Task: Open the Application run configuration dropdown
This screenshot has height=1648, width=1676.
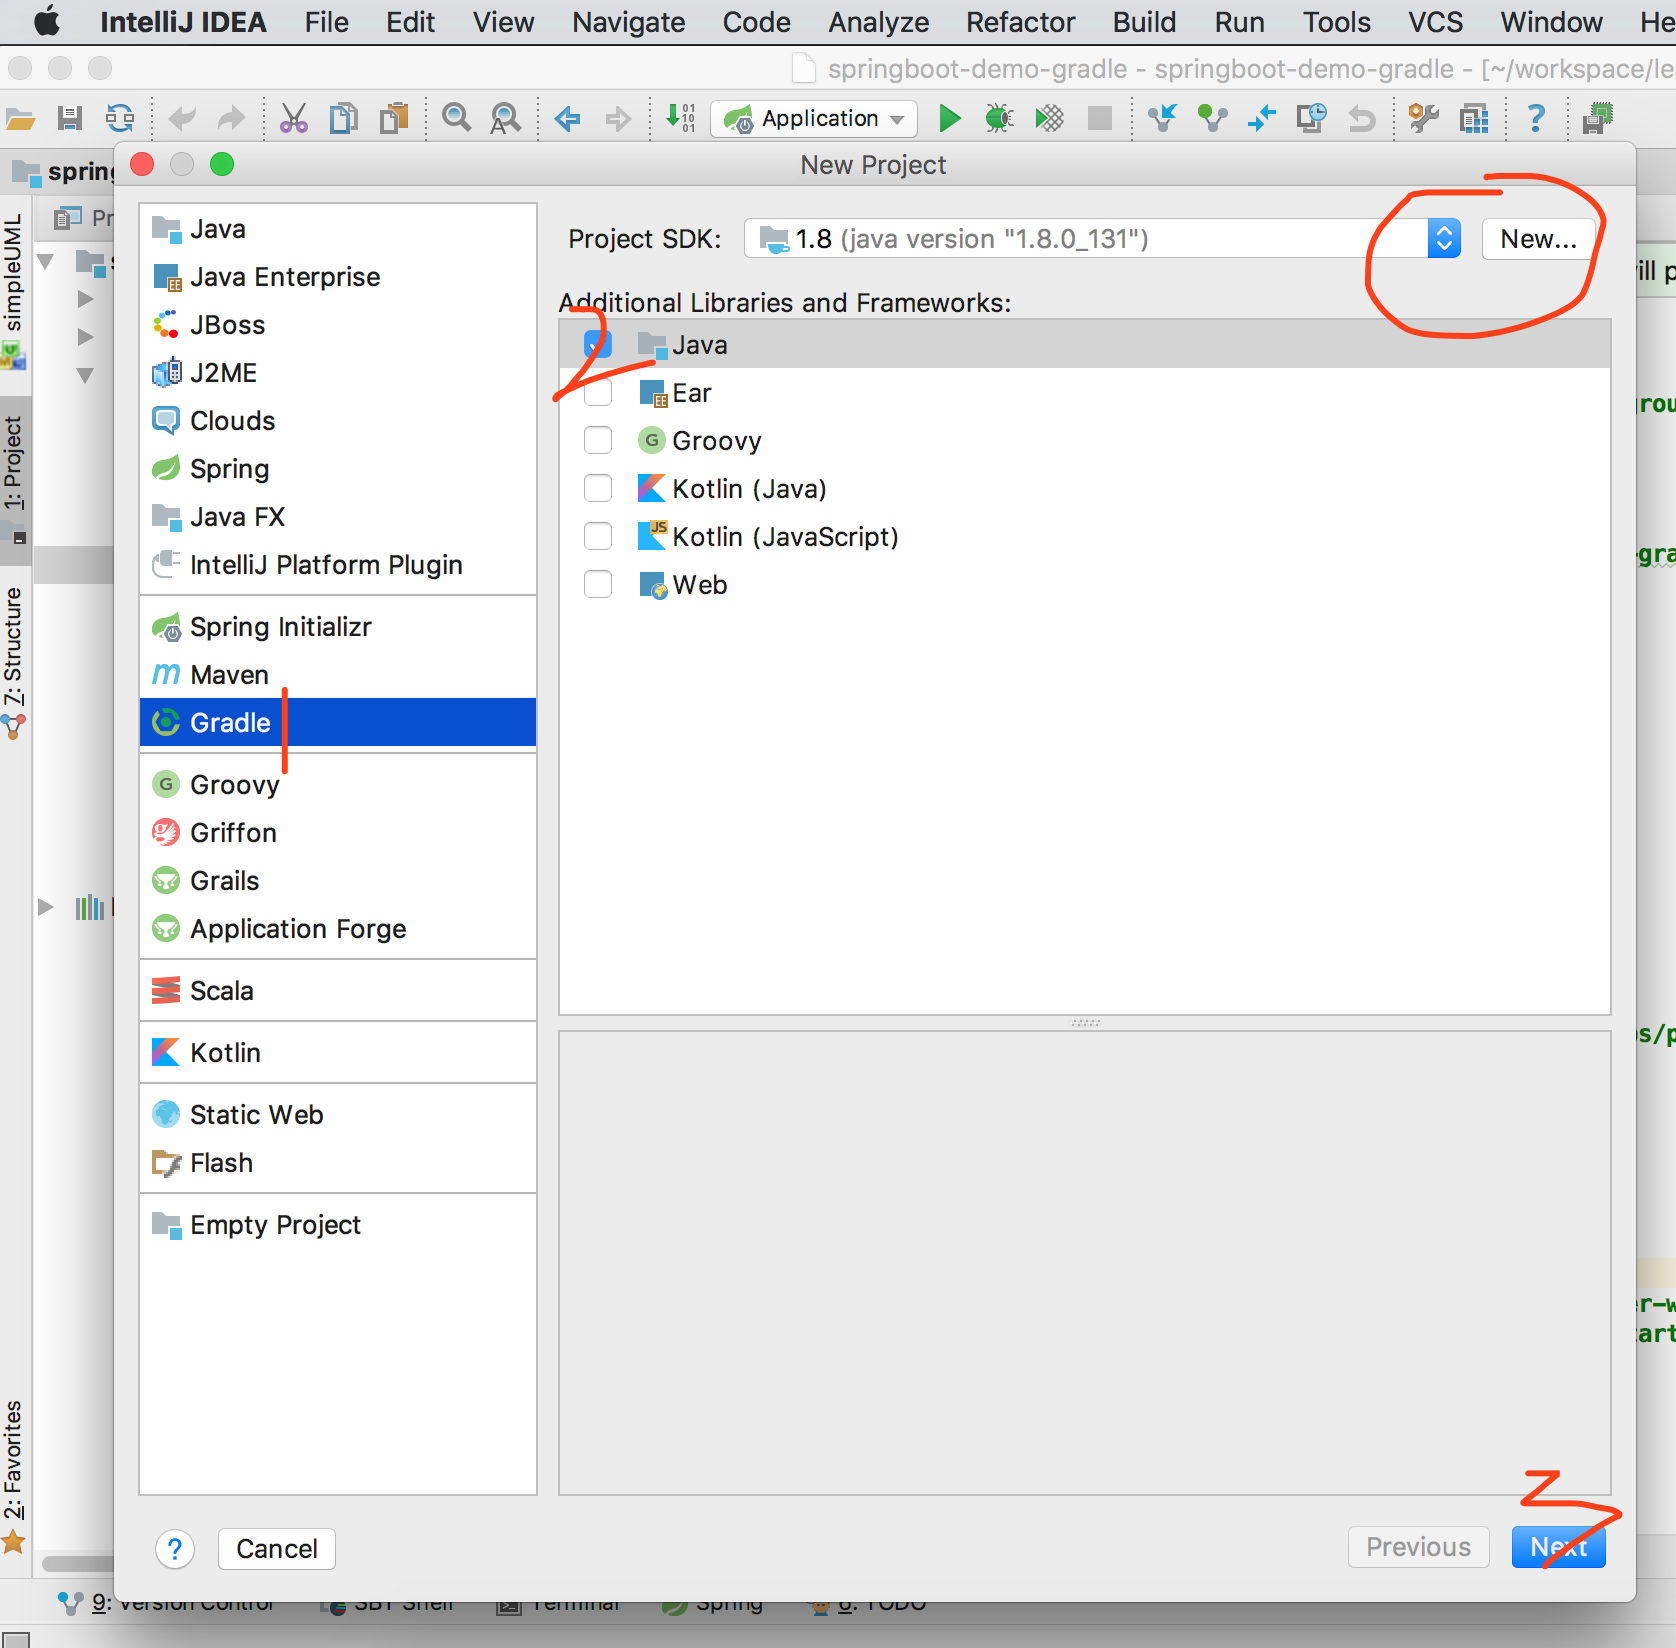Action: 814,119
